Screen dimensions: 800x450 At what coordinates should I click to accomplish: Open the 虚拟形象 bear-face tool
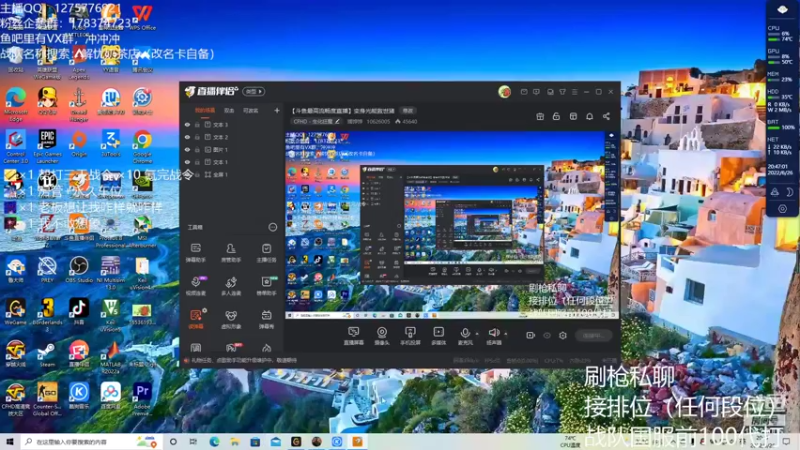tap(231, 319)
